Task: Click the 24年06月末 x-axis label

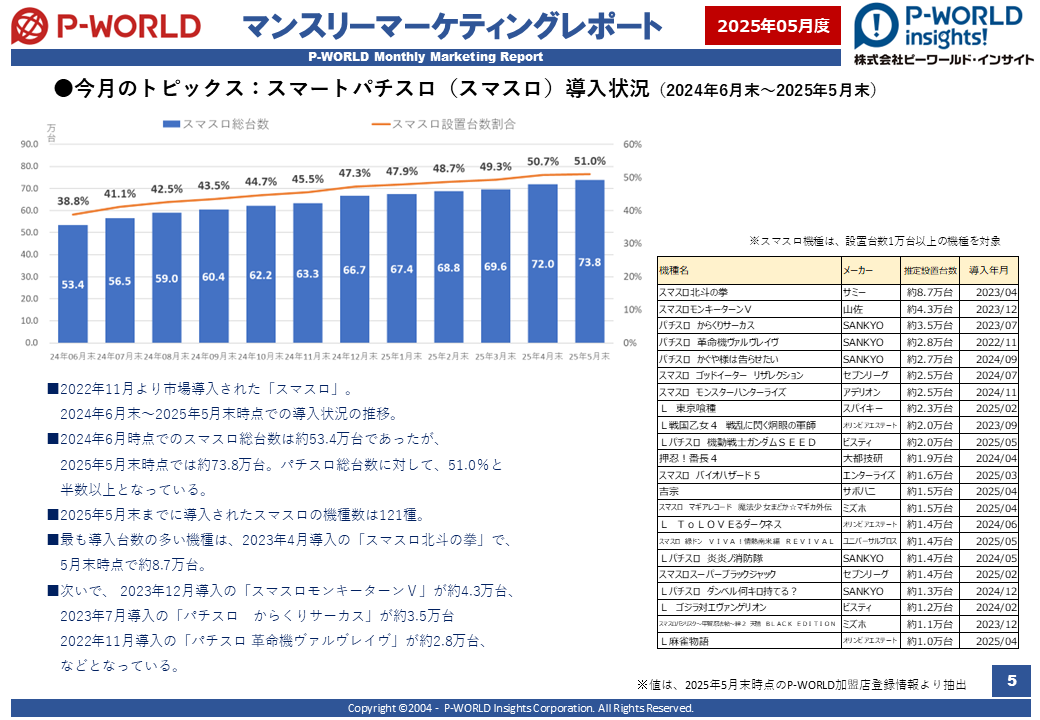Action: (73, 357)
